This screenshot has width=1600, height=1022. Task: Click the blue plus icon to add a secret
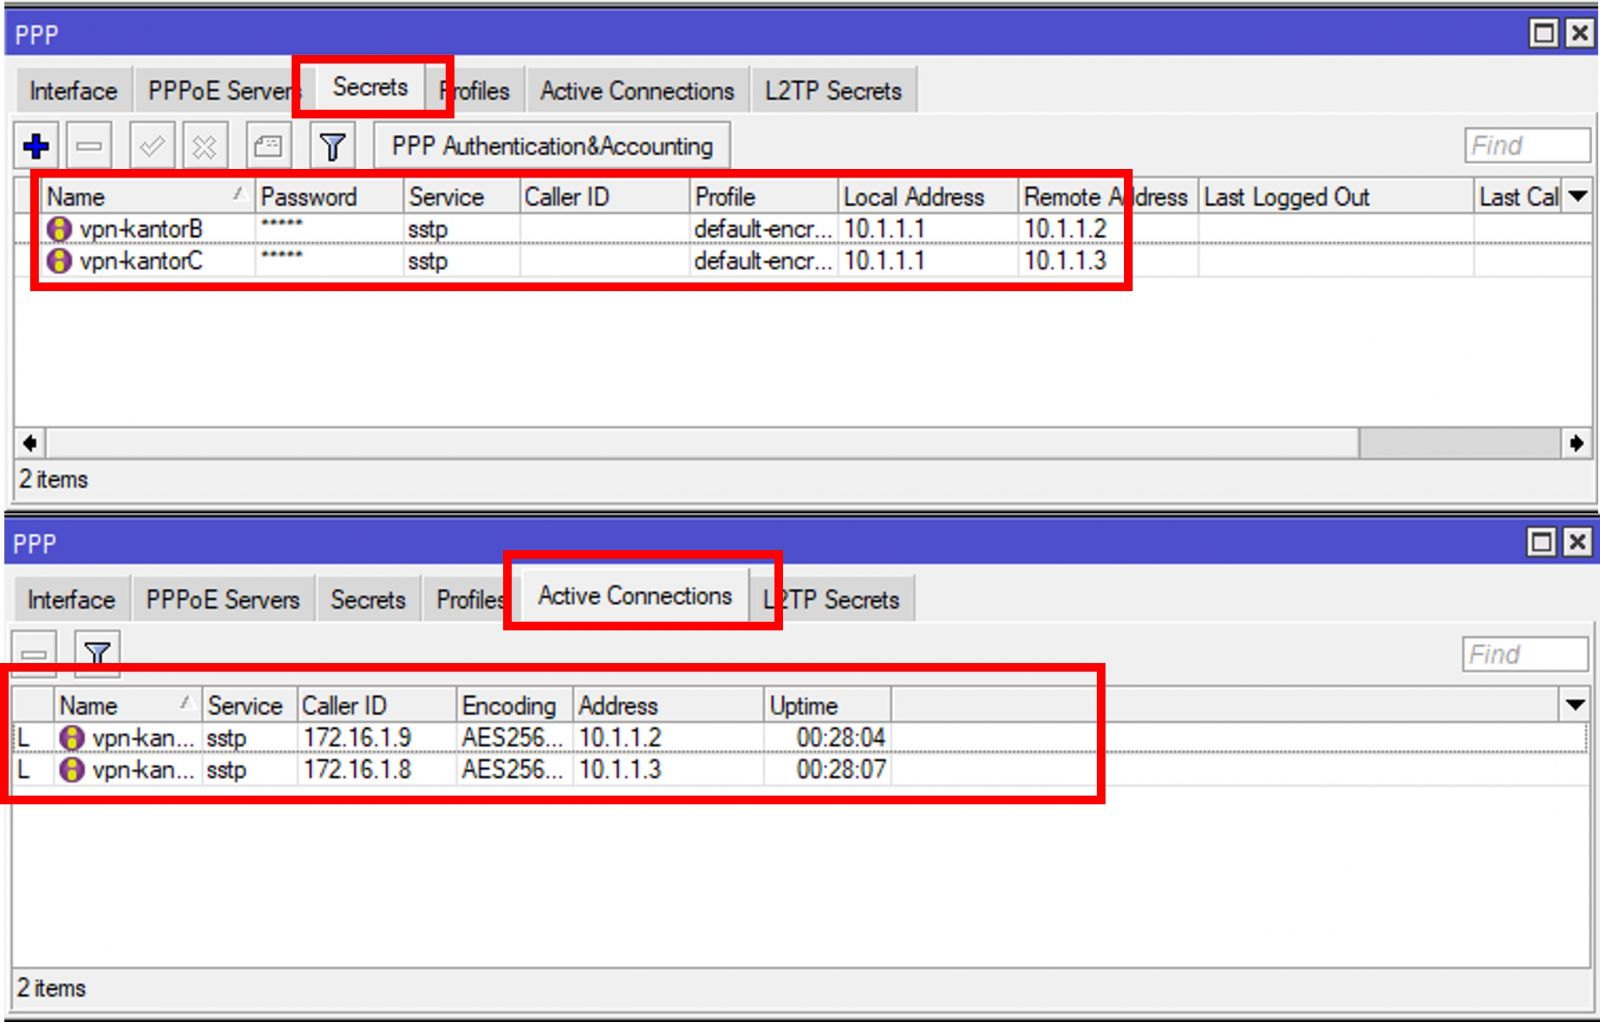click(x=36, y=146)
